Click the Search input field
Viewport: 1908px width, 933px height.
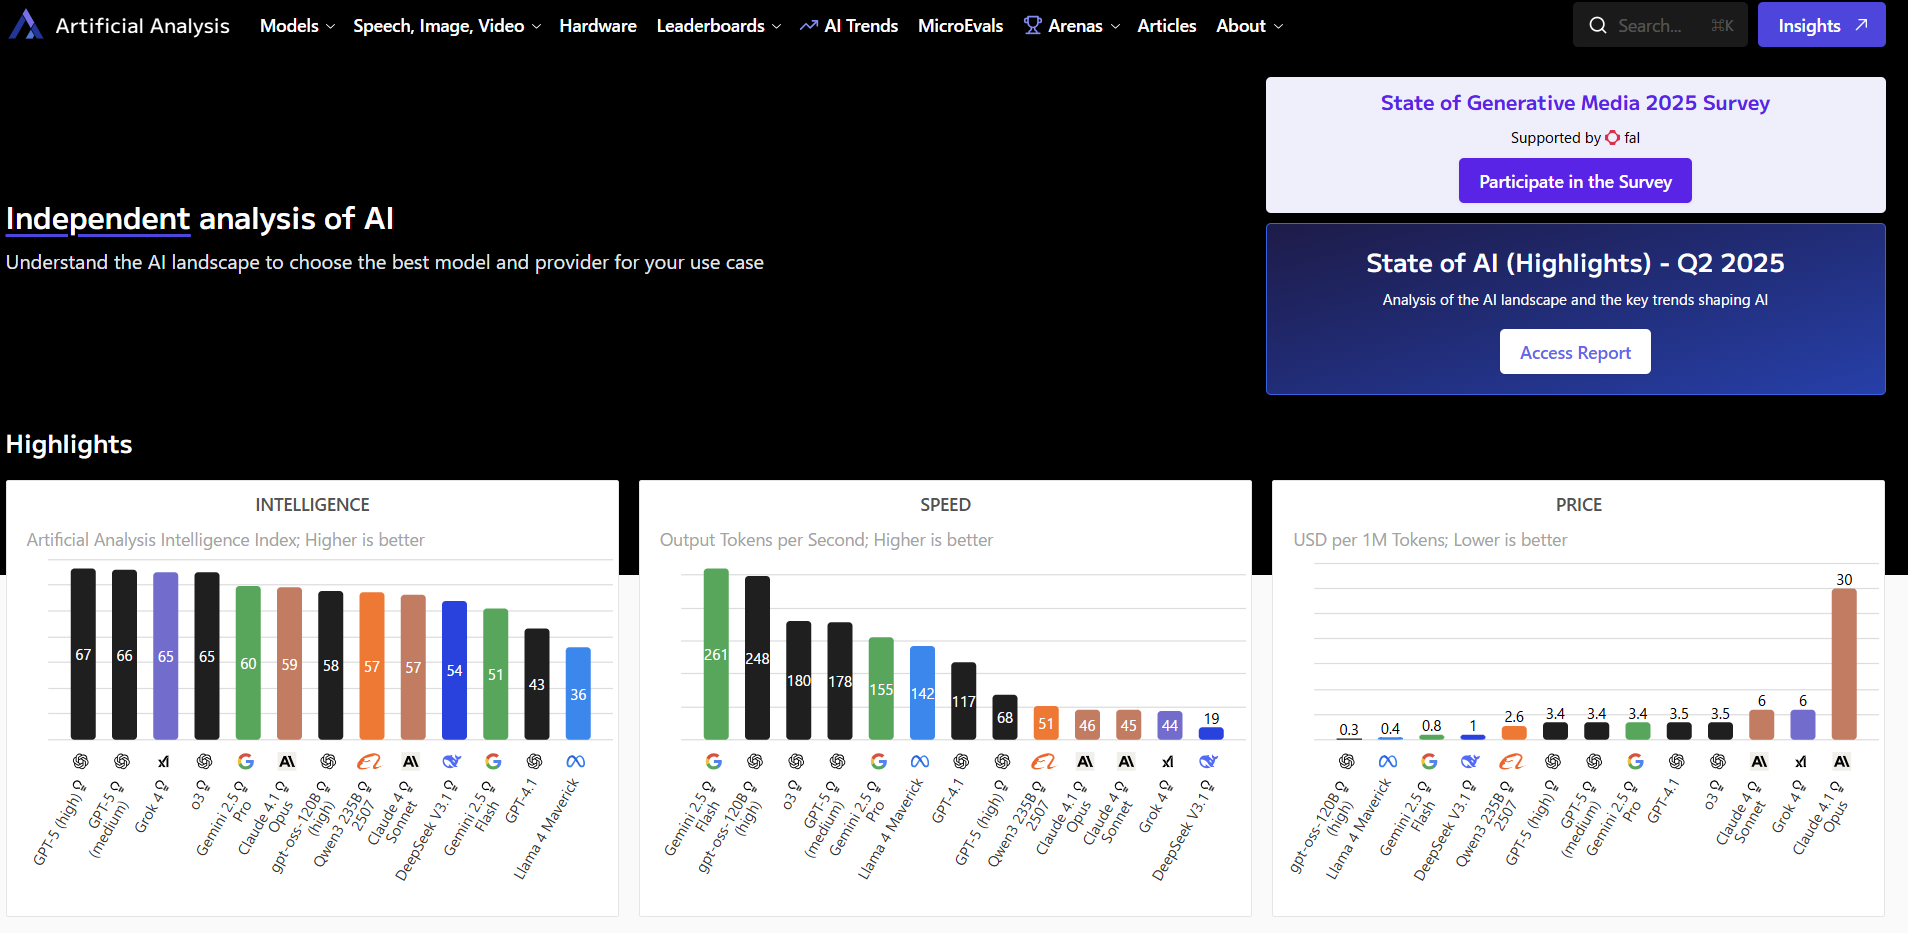coord(1660,25)
